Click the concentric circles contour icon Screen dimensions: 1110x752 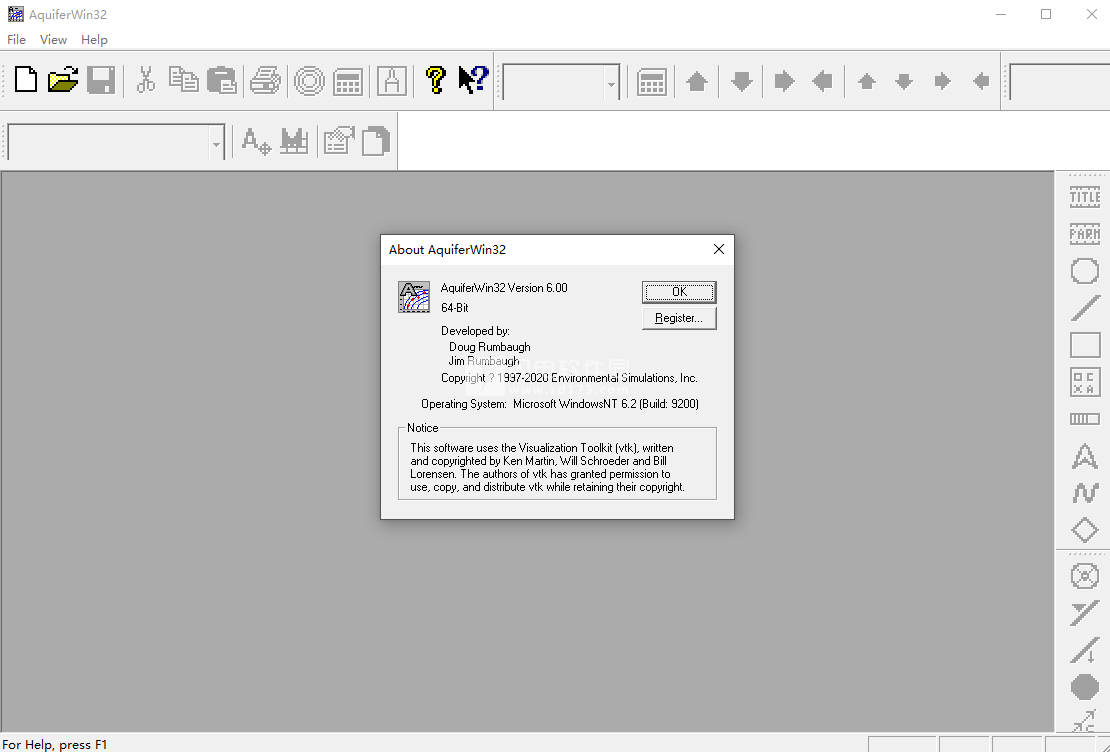click(309, 81)
